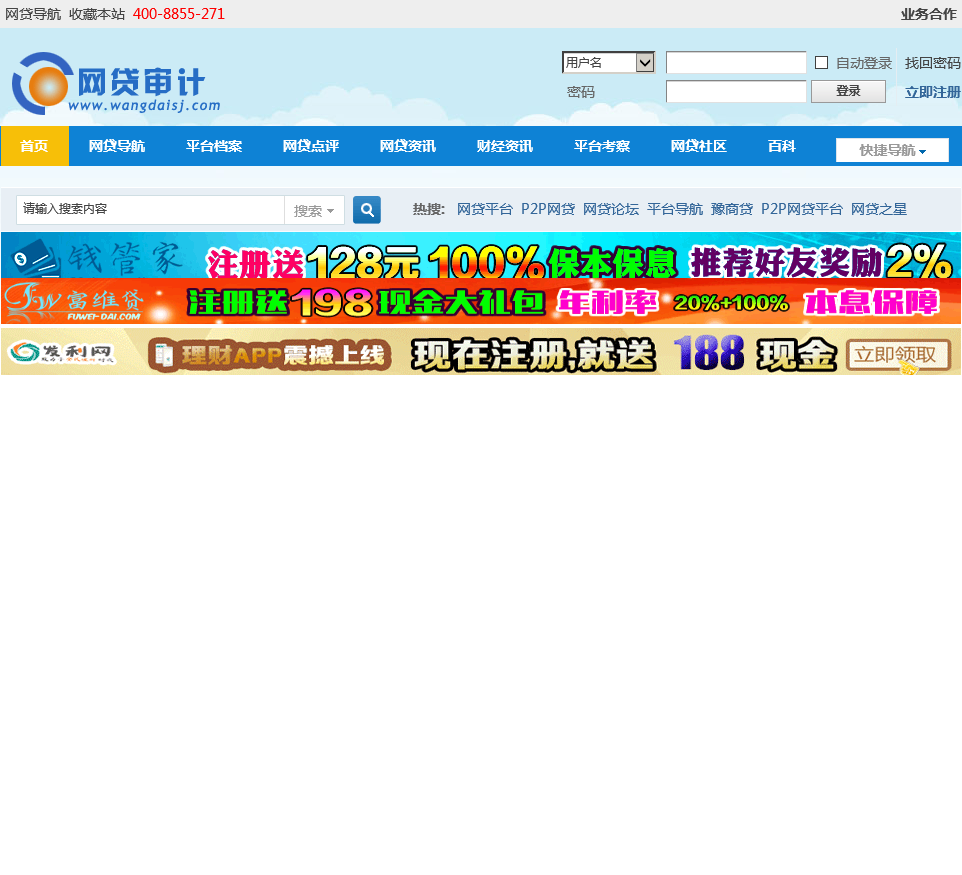Image resolution: width=962 pixels, height=875 pixels.
Task: Click the 请输入搜索内容 search box
Action: tap(150, 210)
